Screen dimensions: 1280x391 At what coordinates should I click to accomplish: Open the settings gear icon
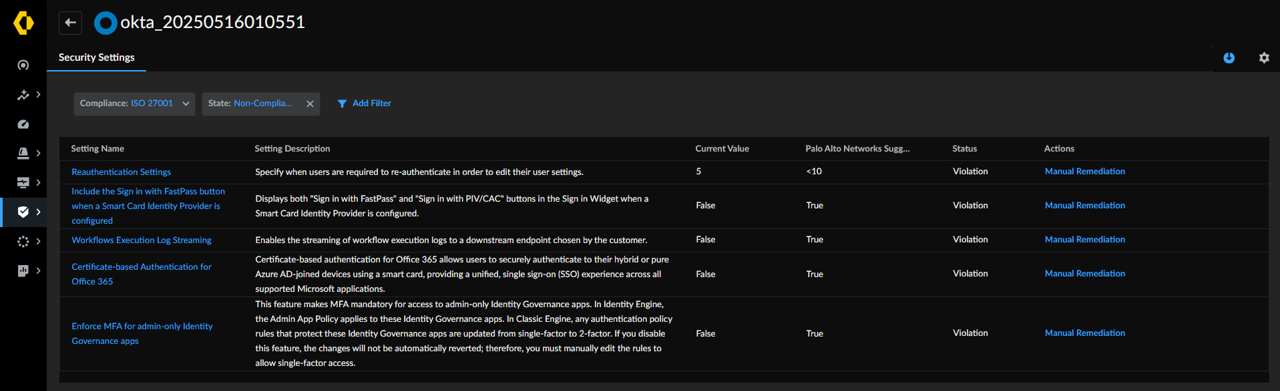[x=1264, y=58]
